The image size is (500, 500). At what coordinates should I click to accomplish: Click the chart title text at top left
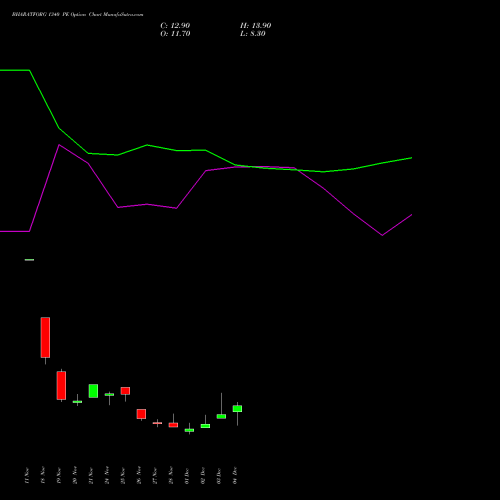point(77,15)
